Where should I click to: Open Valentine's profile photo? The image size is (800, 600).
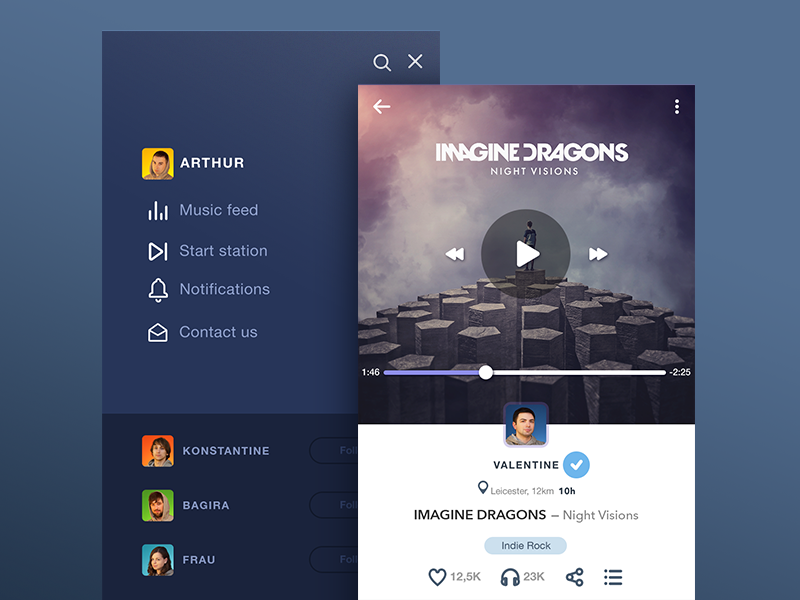(526, 425)
